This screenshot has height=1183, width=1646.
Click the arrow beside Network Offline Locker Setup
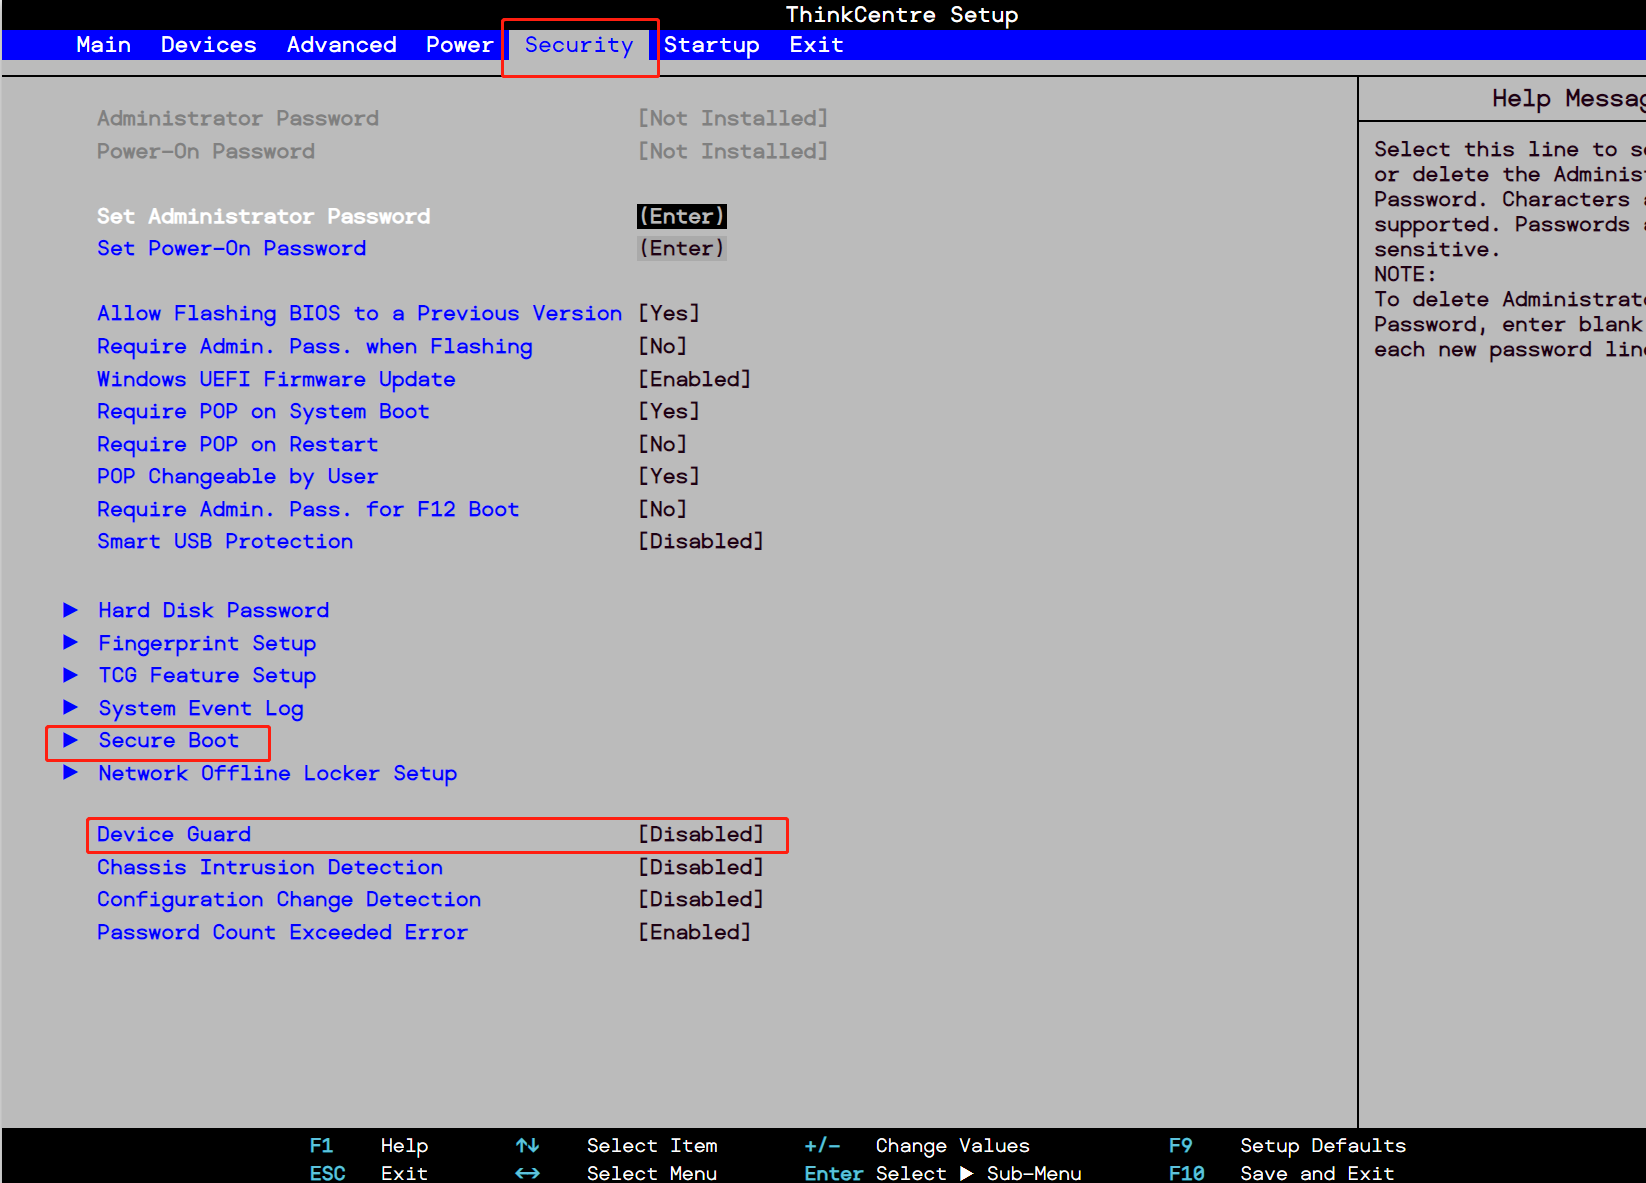(70, 772)
